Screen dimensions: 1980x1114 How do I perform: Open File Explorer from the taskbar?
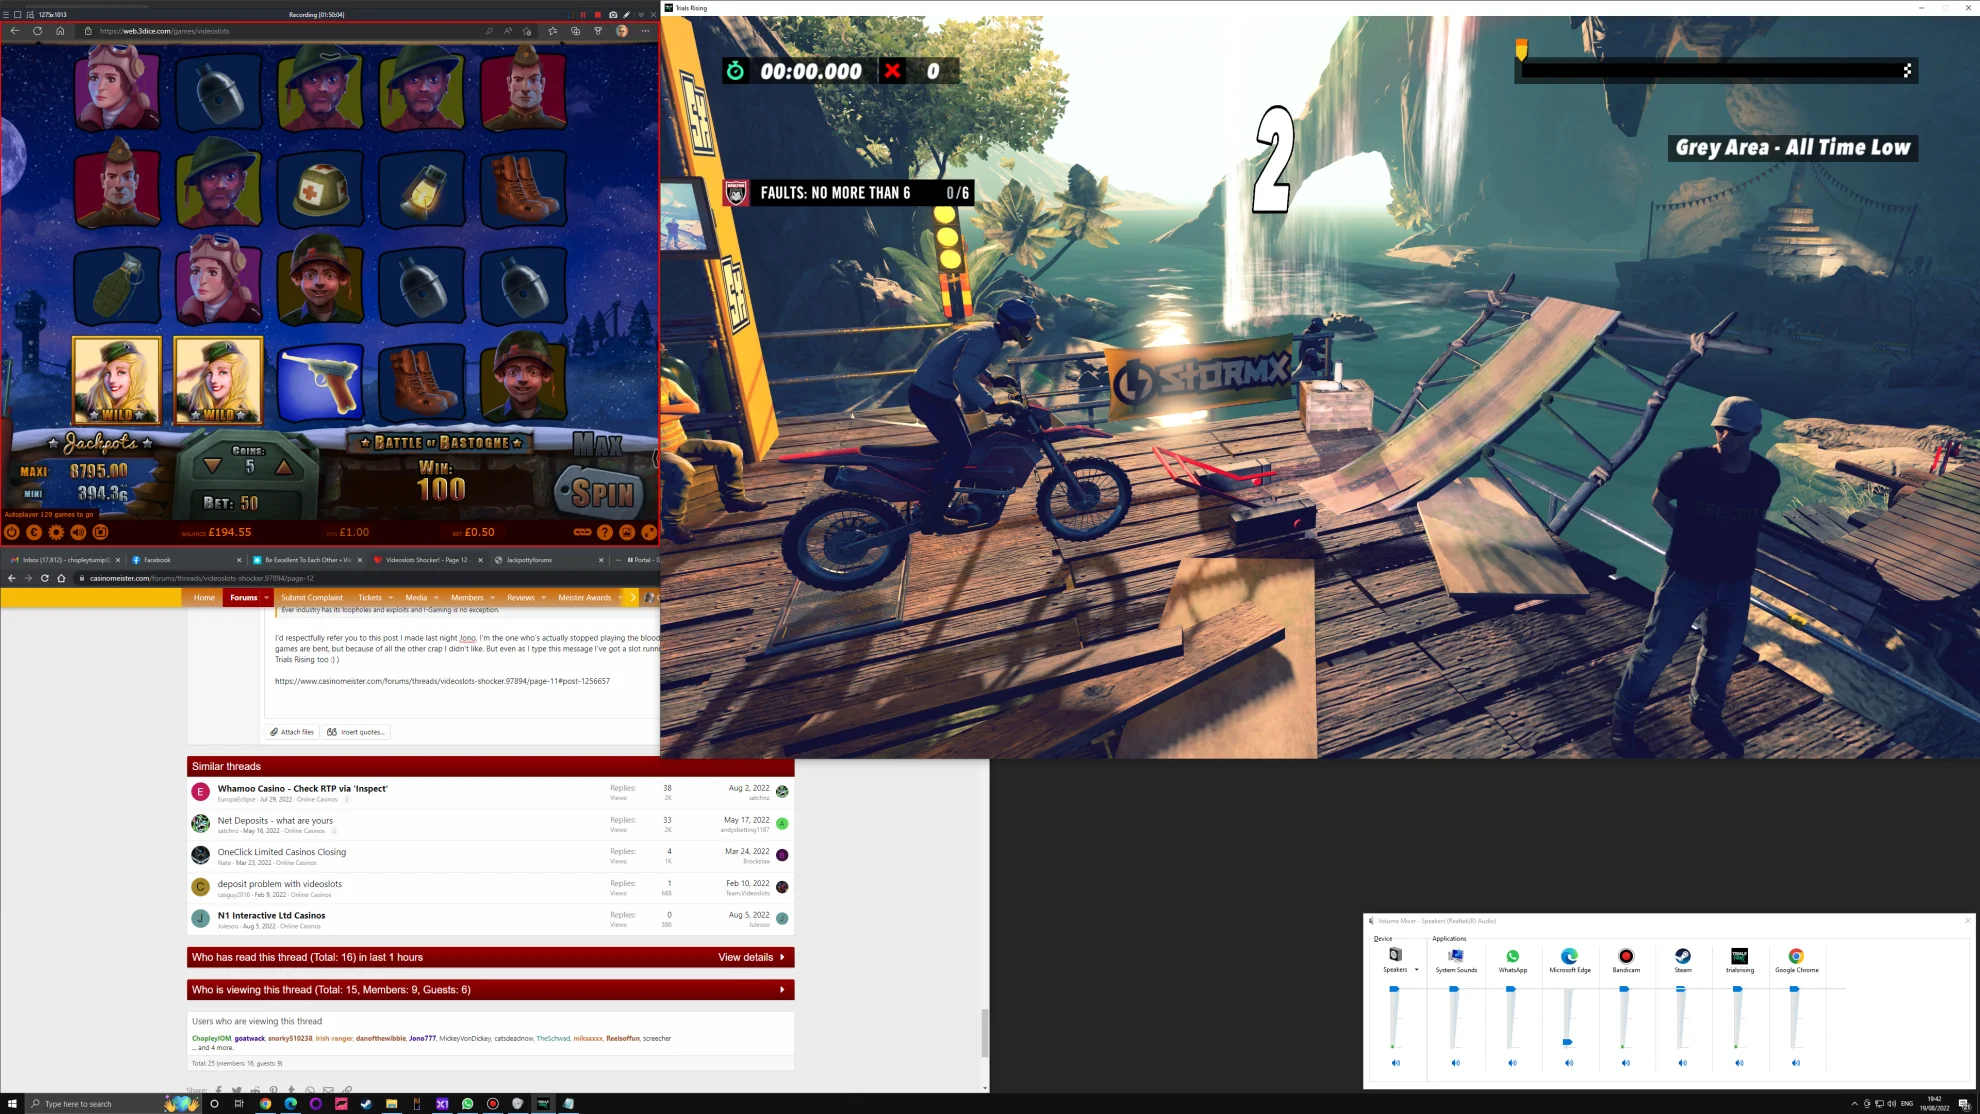coord(391,1104)
